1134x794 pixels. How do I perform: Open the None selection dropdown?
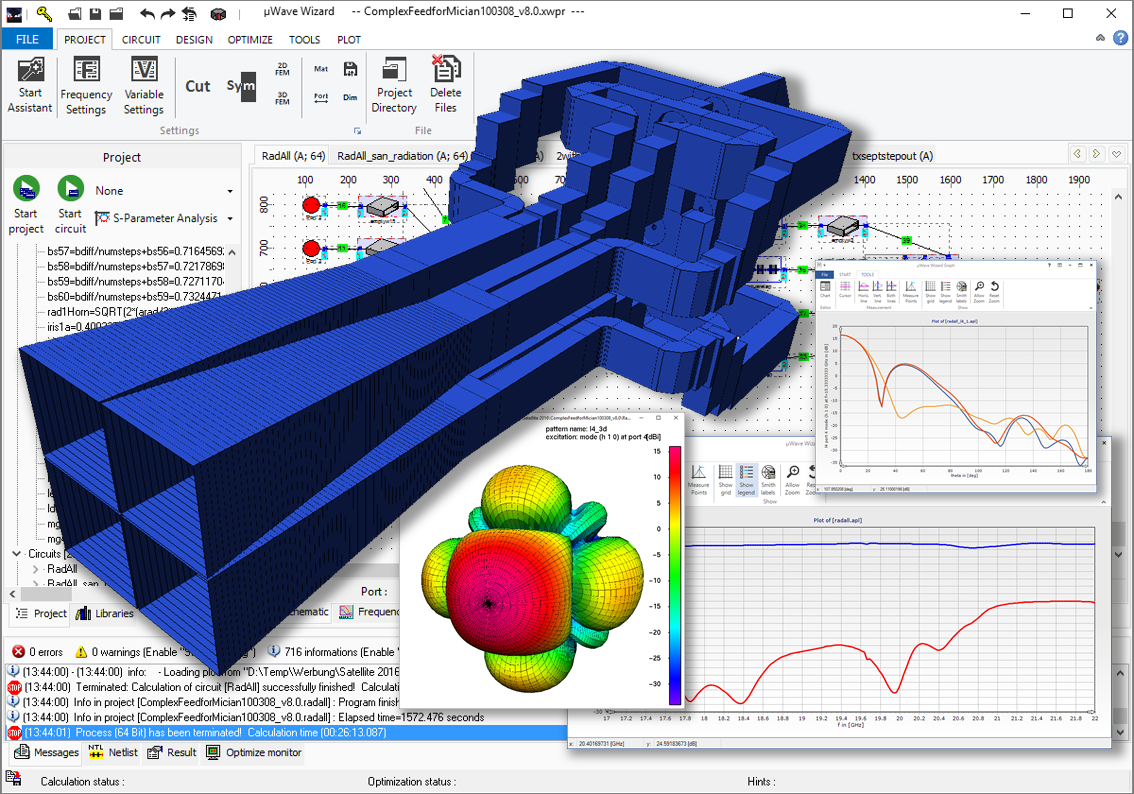pyautogui.click(x=164, y=191)
